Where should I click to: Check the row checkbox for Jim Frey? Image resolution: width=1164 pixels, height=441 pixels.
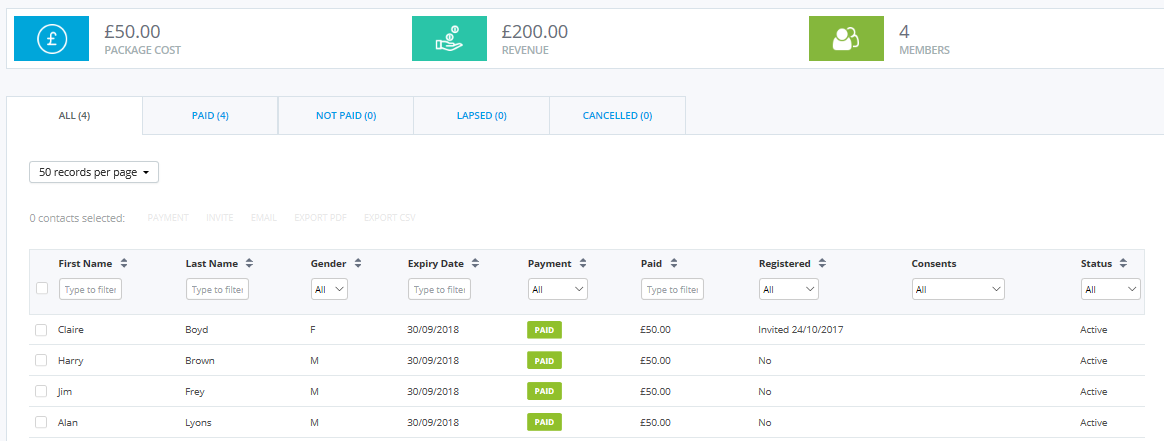coord(41,392)
